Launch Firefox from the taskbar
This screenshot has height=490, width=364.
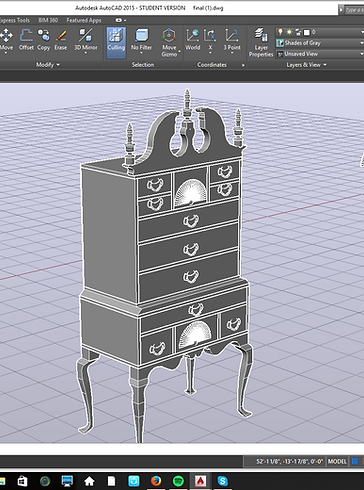point(156,481)
